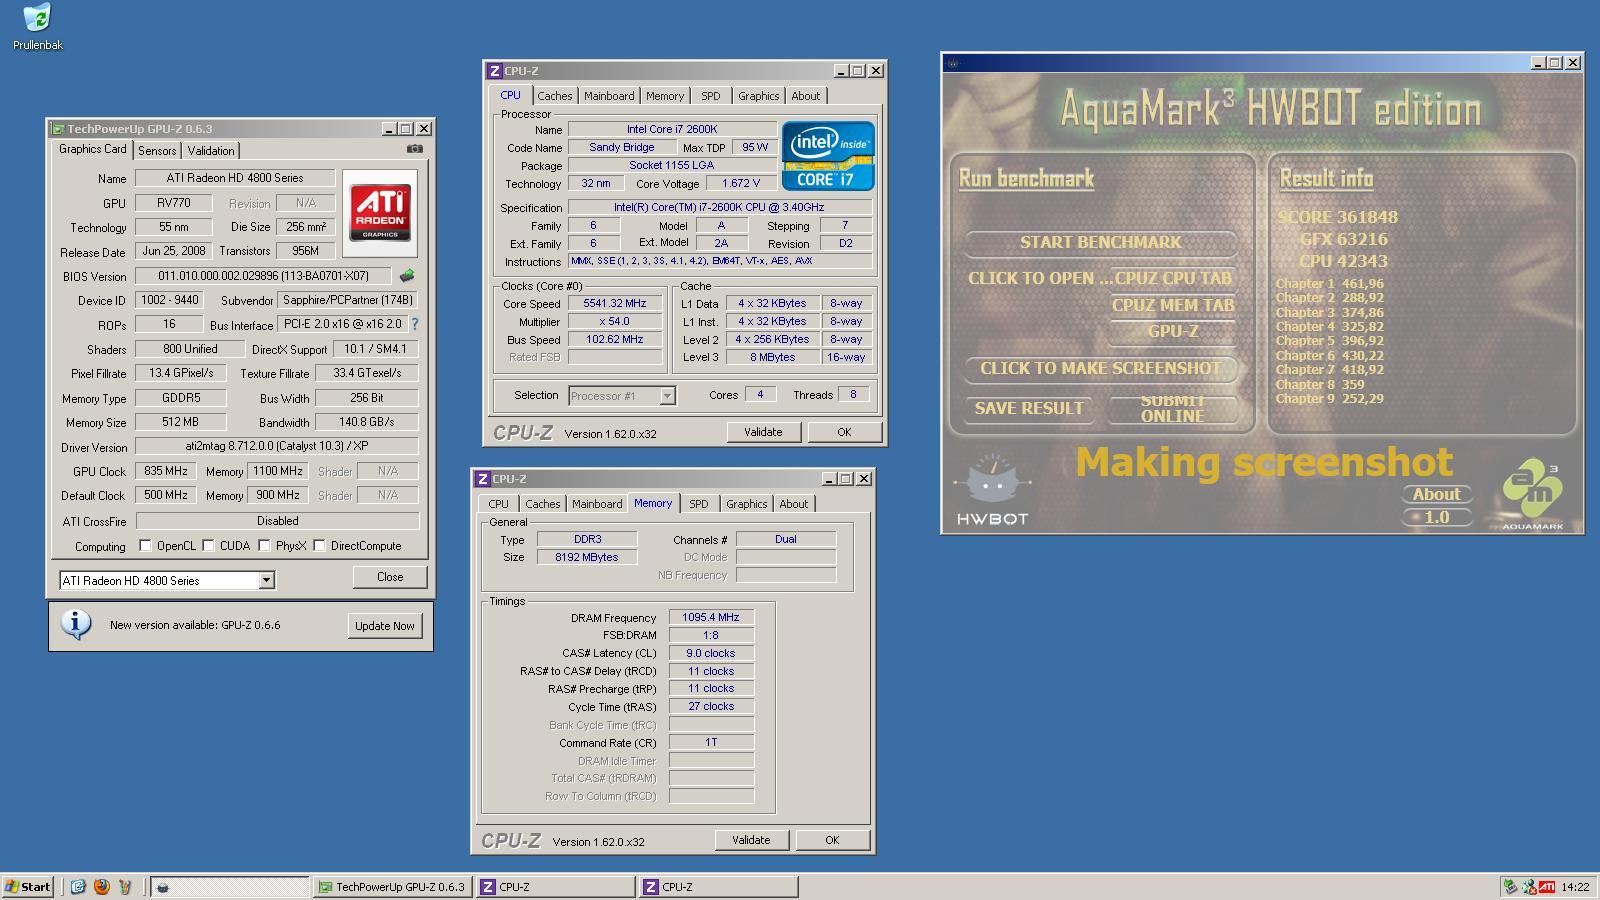This screenshot has width=1600, height=900.
Task: Enable the OpenCL checkbox
Action: coord(145,546)
